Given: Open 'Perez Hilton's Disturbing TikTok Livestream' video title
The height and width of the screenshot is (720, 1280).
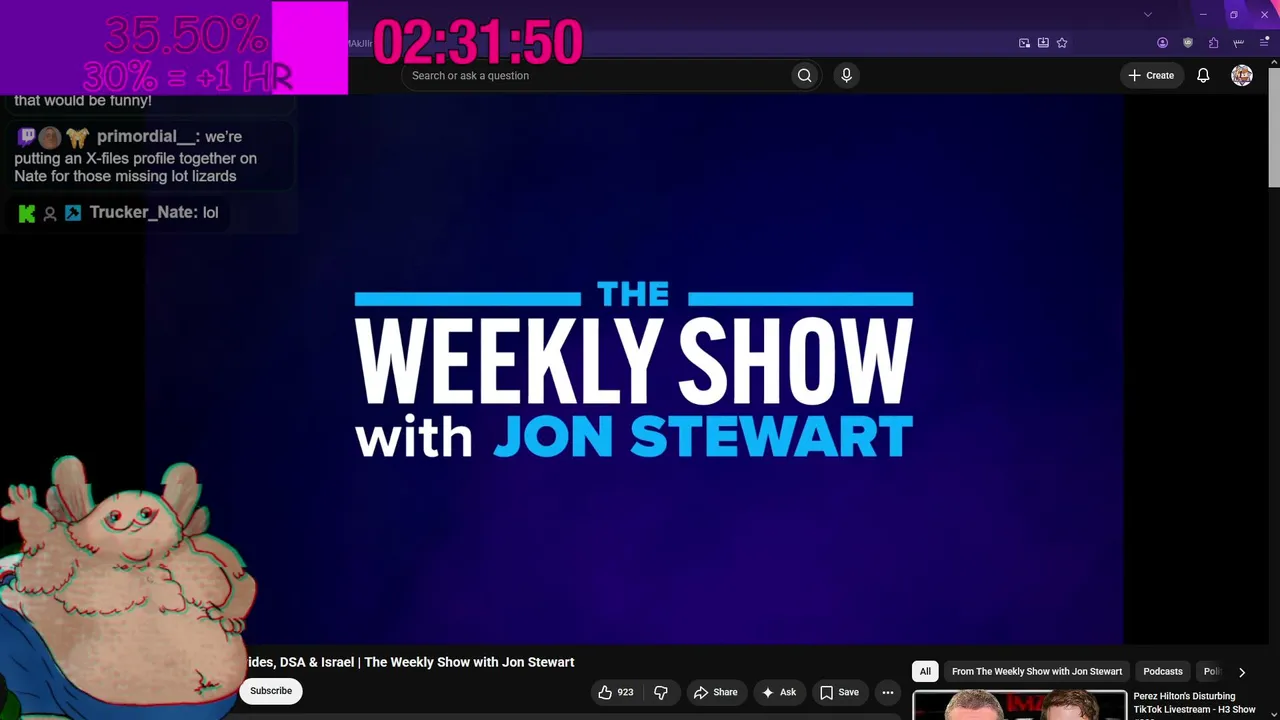Looking at the screenshot, I should tap(1194, 703).
